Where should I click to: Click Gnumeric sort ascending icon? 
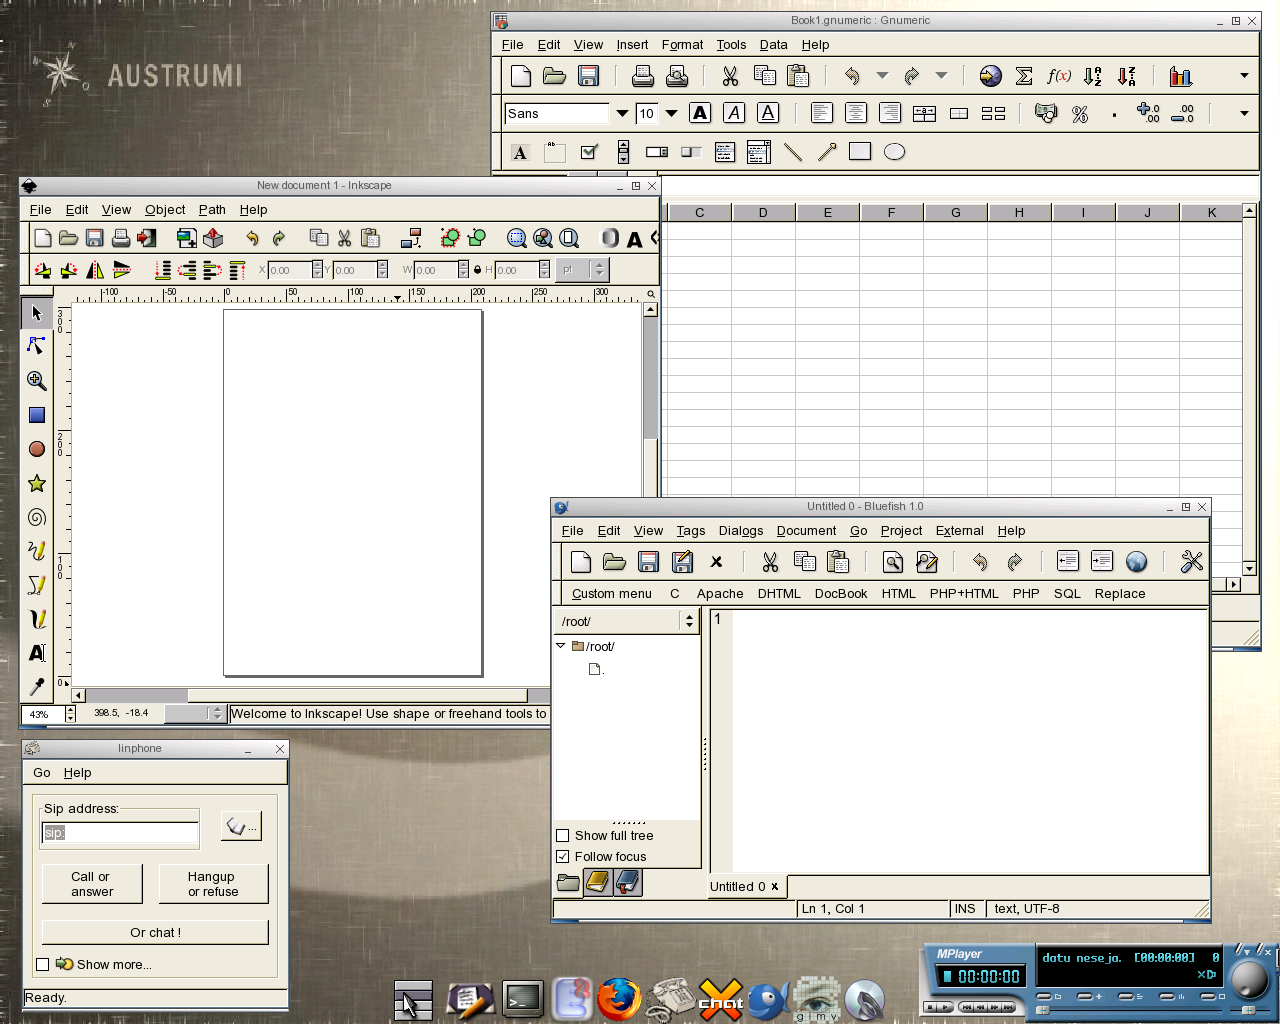(1093, 76)
